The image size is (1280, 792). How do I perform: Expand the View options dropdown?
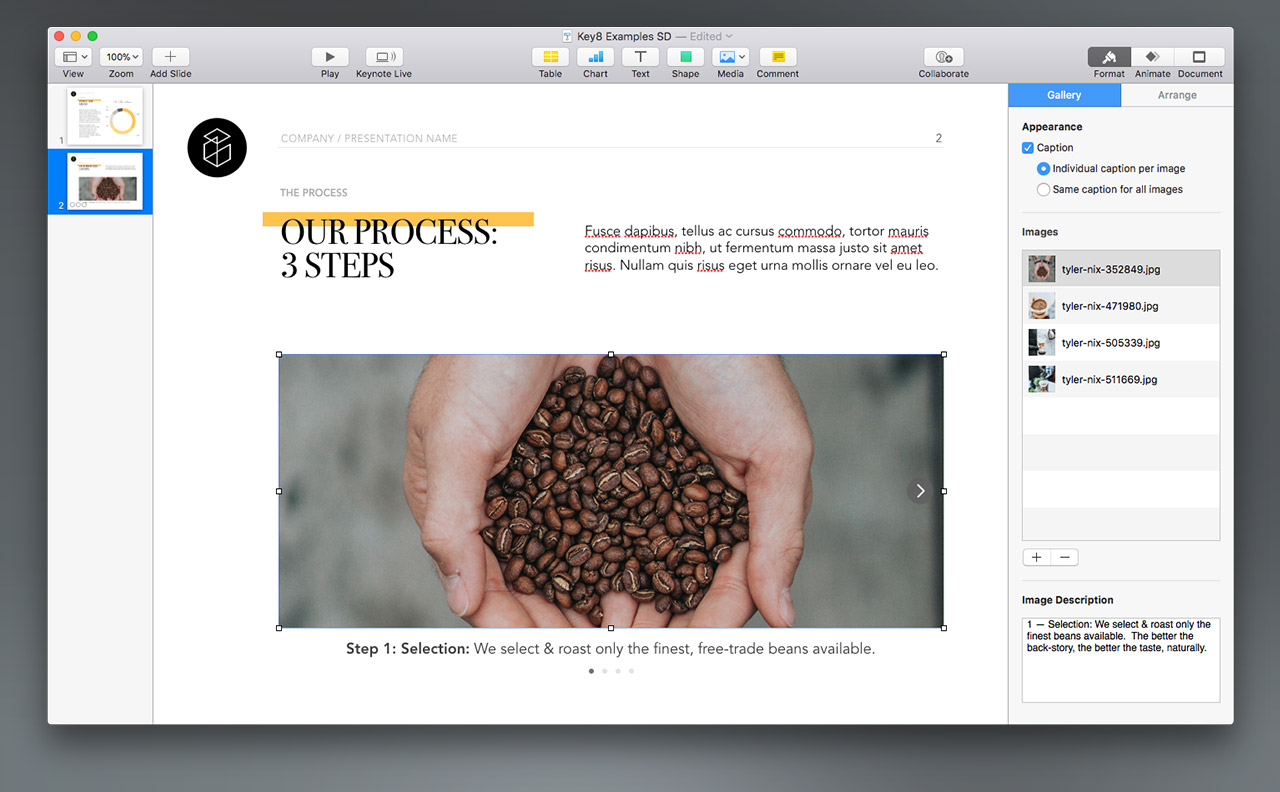[73, 57]
